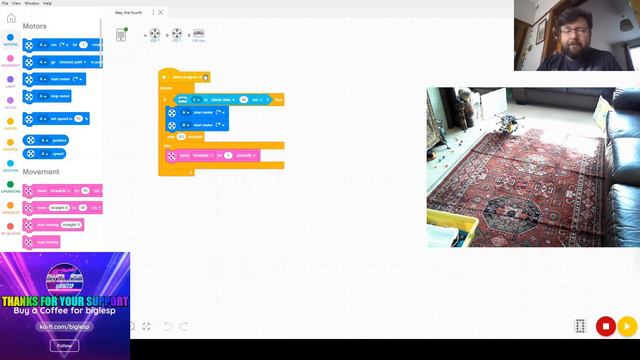Open port dropdown on first start motor block
Image resolution: width=640 pixels, height=360 pixels.
[185, 112]
